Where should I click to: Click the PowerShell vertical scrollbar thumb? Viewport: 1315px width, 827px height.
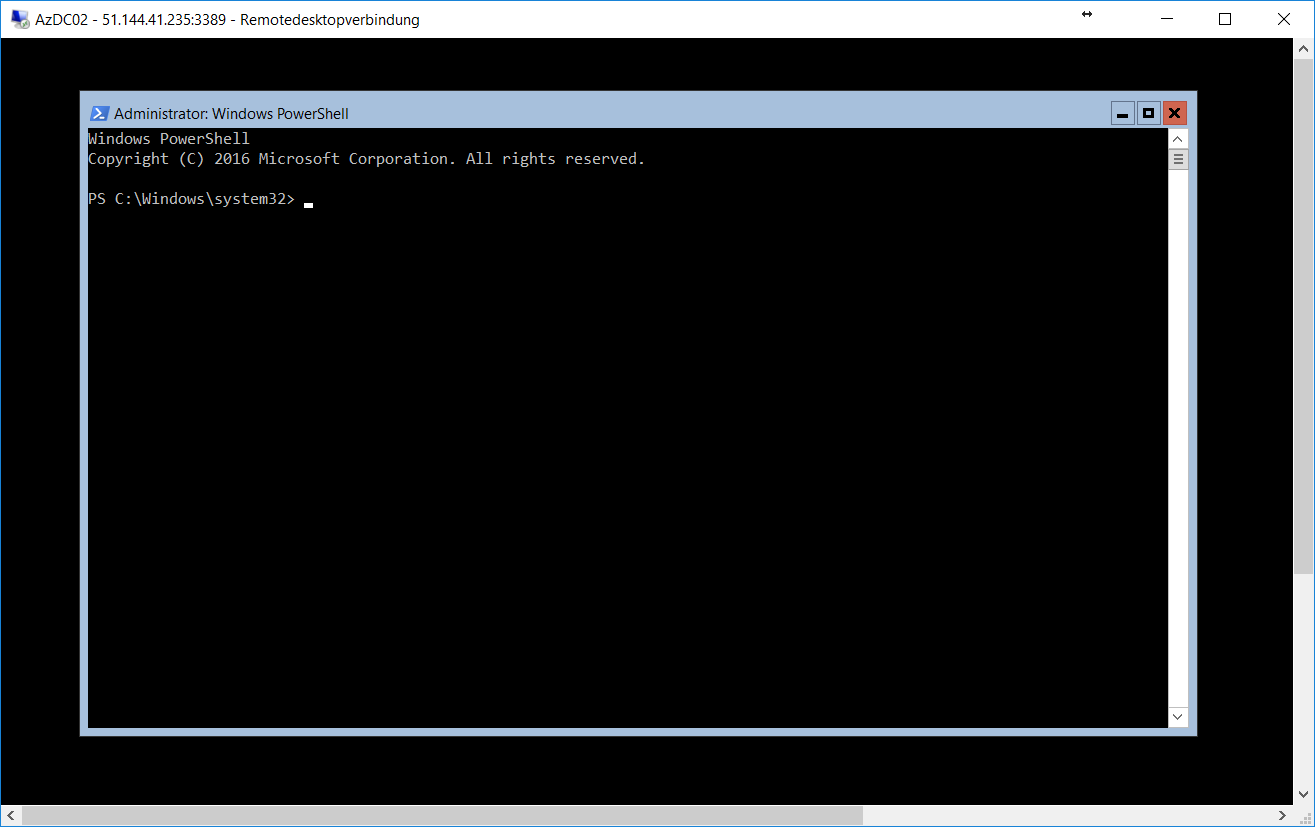[1178, 159]
